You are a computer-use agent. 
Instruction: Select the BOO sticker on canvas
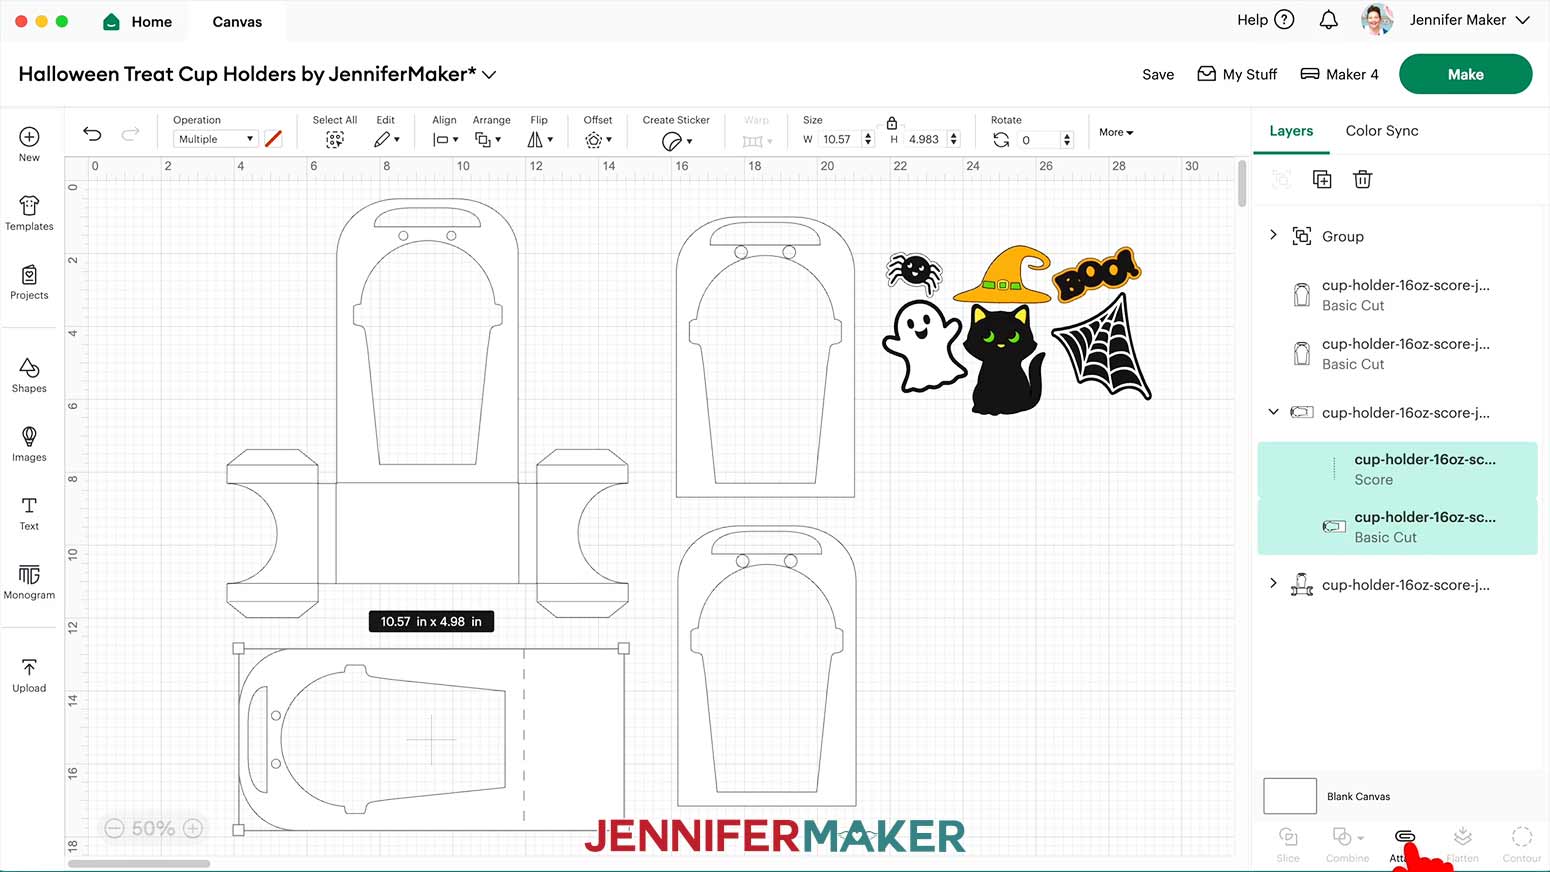point(1096,273)
